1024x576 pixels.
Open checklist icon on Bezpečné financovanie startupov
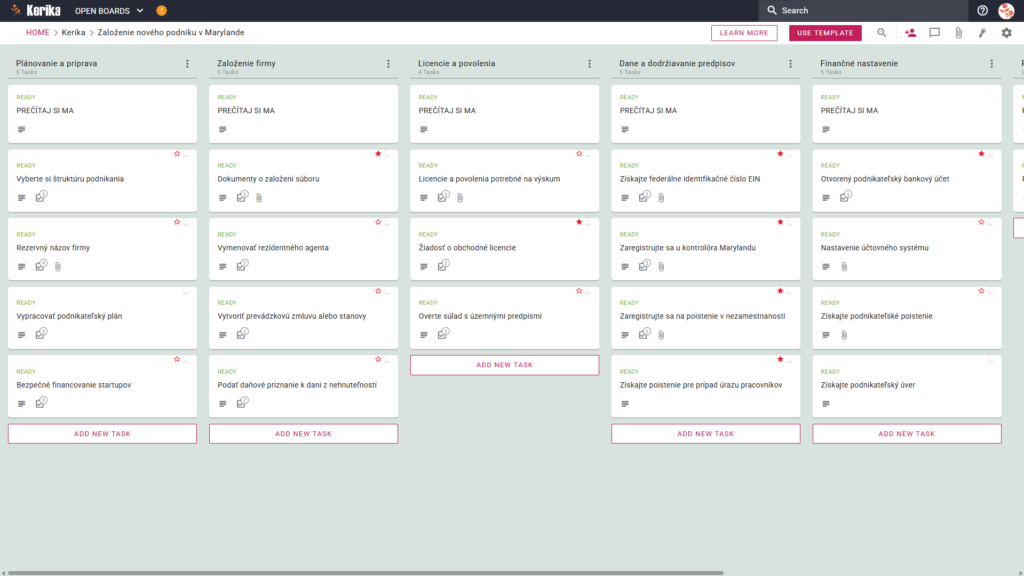point(41,402)
